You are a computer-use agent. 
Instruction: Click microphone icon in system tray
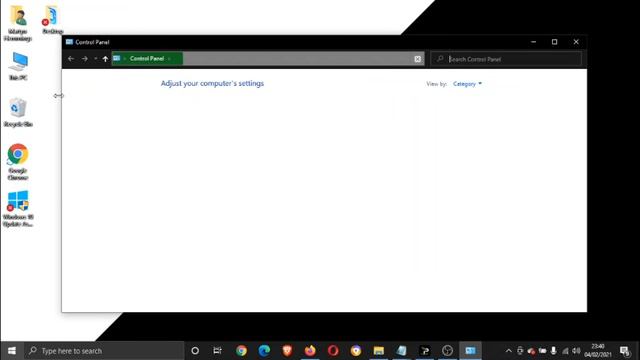pyautogui.click(x=553, y=351)
